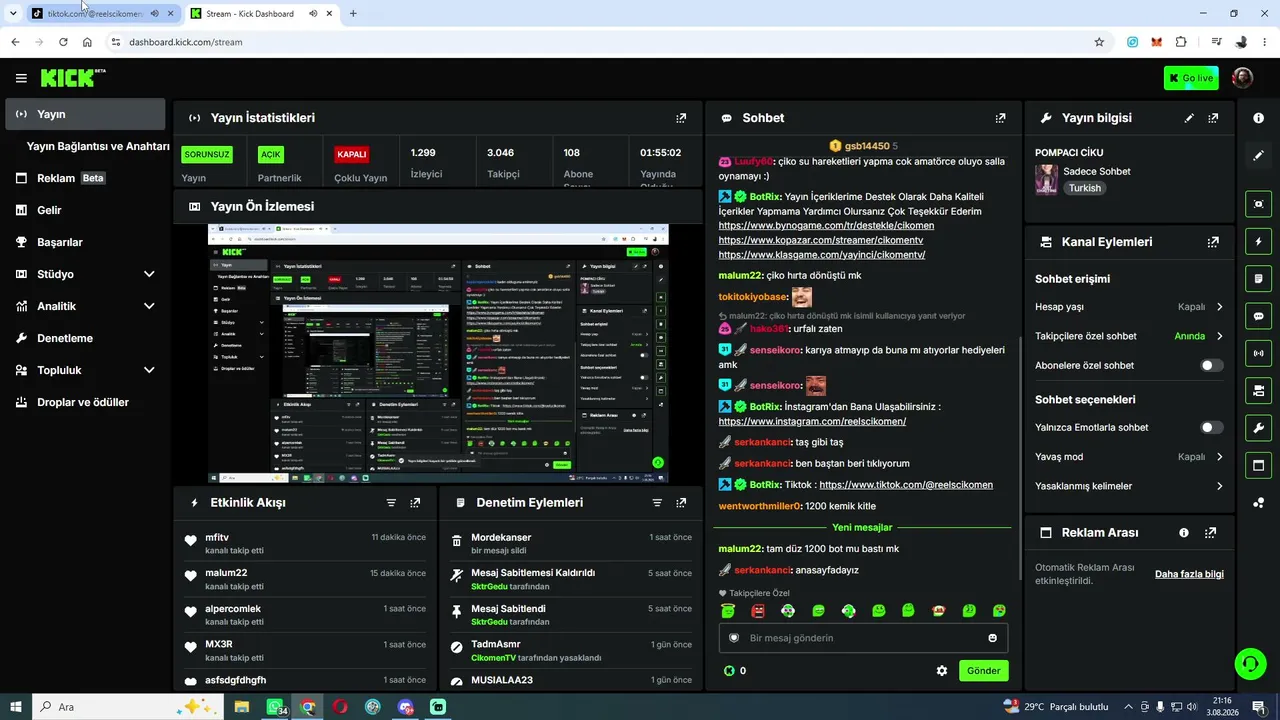This screenshot has width=1280, height=720.
Task: Open the emoji picker in the message box
Action: [992, 638]
